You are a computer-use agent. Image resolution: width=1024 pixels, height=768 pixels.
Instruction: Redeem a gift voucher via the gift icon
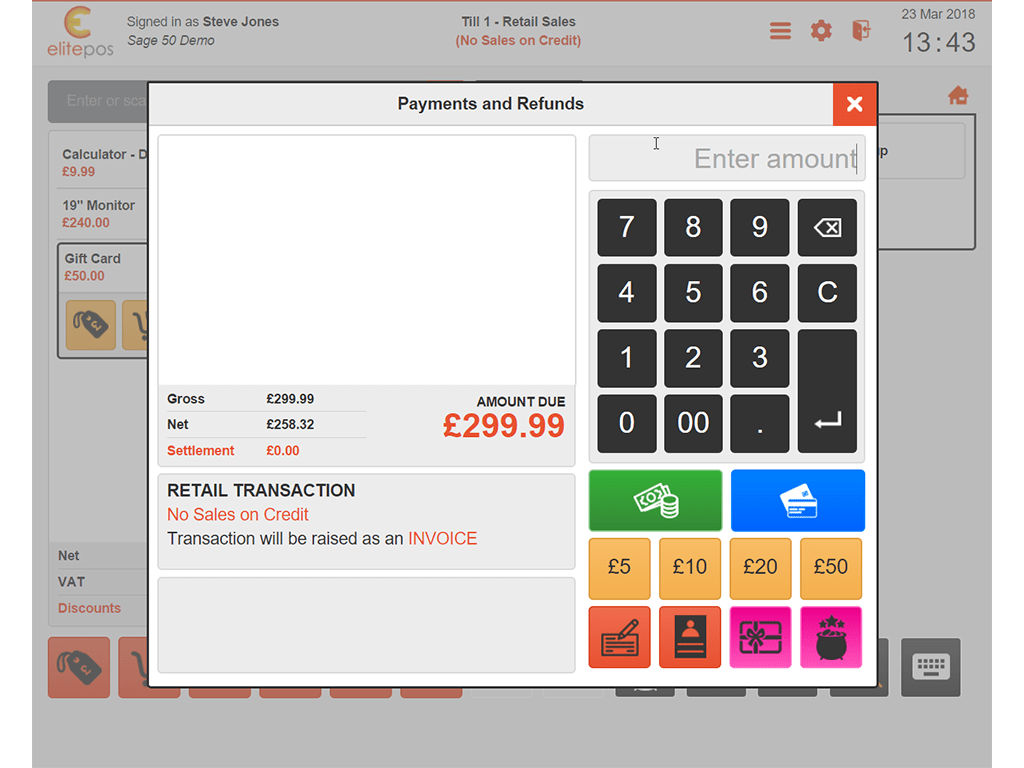[x=760, y=637]
